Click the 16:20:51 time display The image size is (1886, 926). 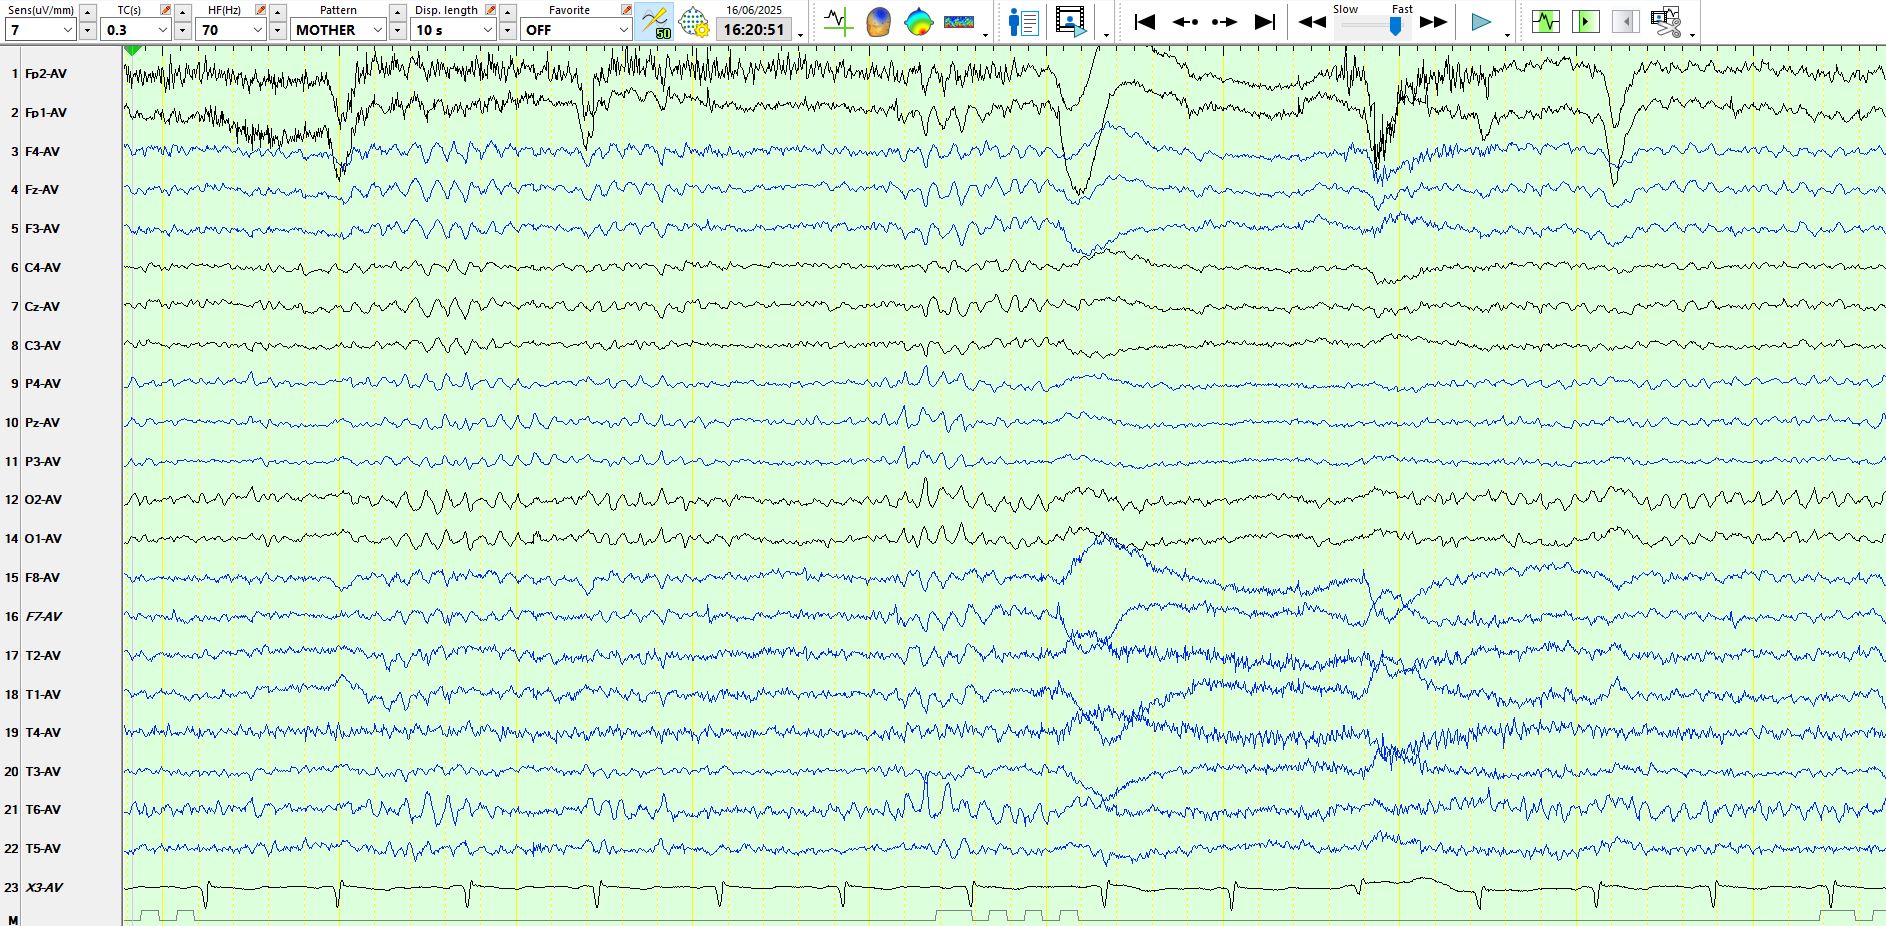click(754, 30)
